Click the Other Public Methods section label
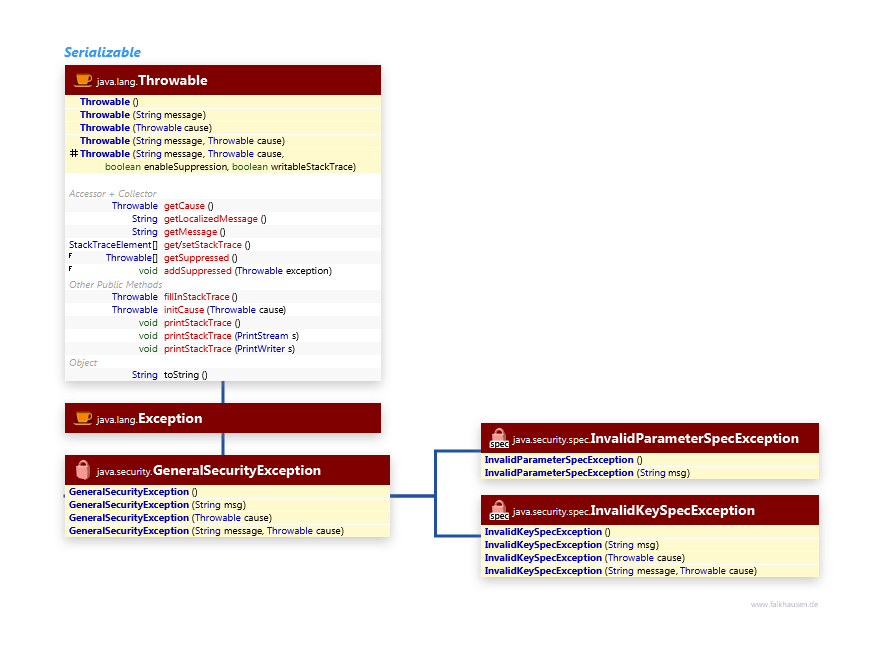875x650 pixels. 116,285
